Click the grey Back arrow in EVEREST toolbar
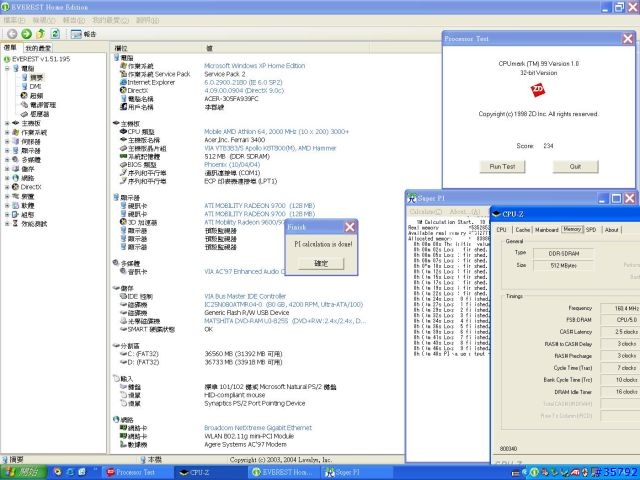Viewport: 640px width, 480px height. [x=12, y=34]
